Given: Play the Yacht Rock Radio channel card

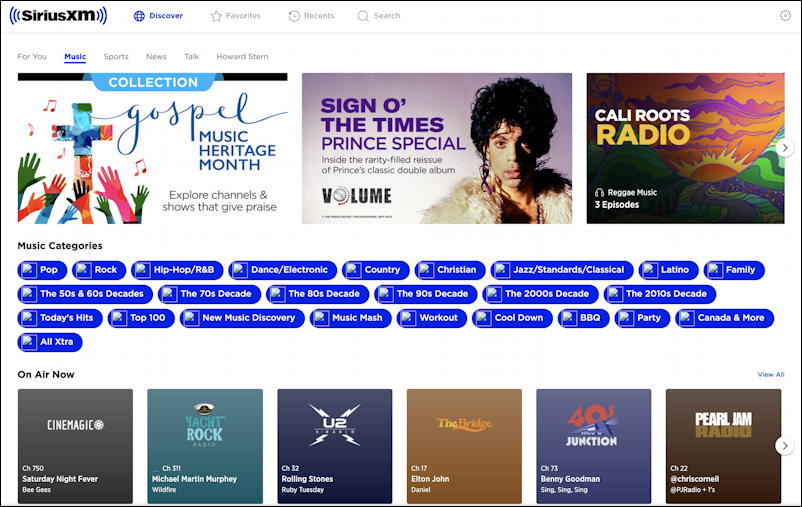Looking at the screenshot, I should (205, 446).
